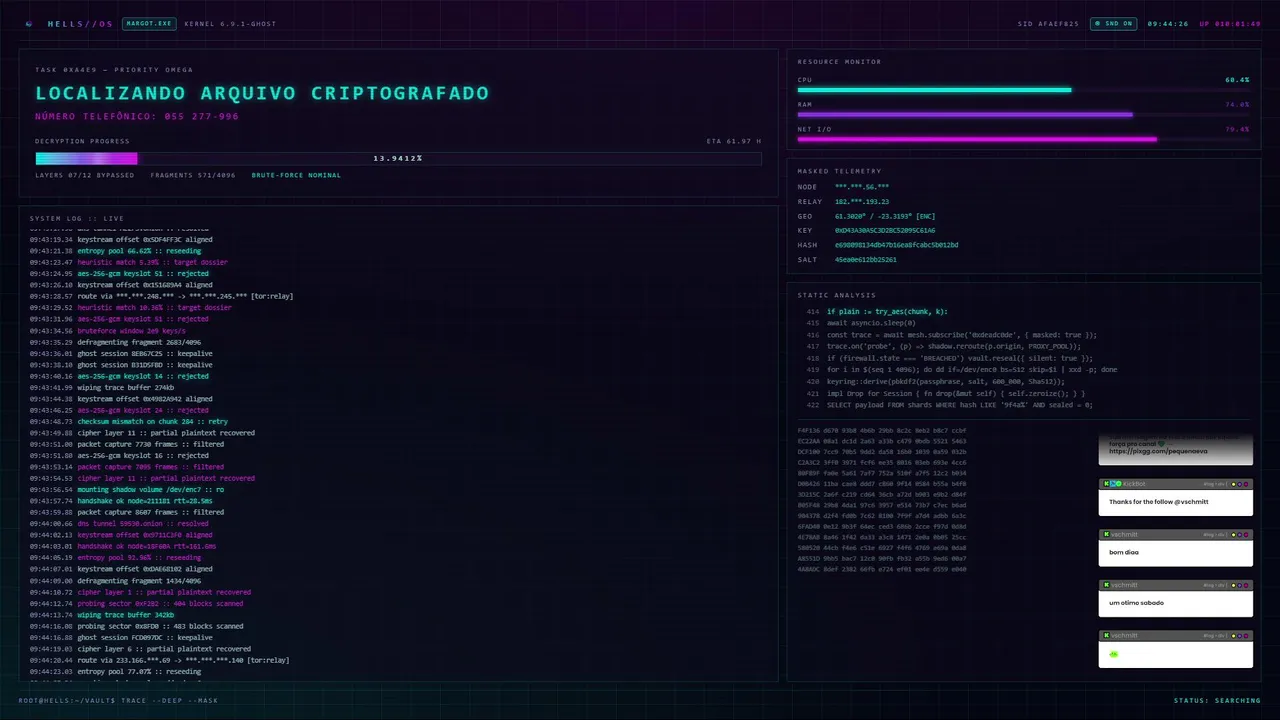Click the 'RESOURCE MONITOR' panel header
This screenshot has height=720, width=1280.
click(840, 62)
